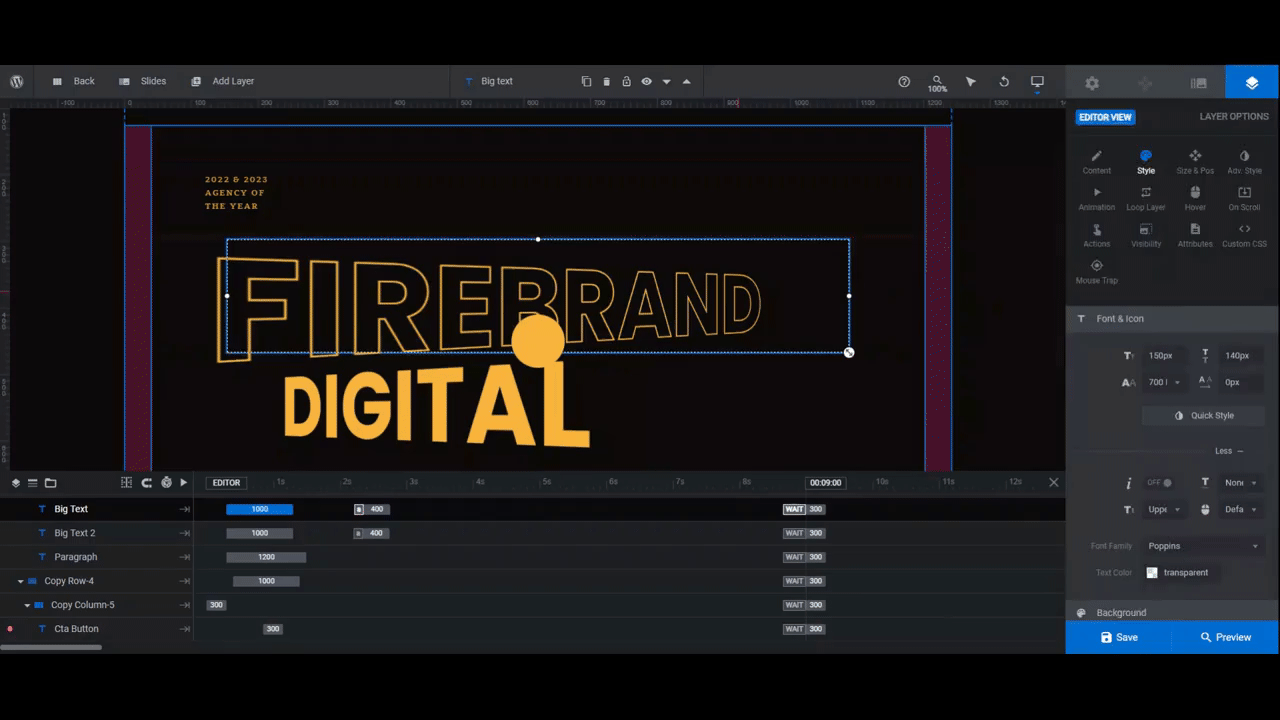This screenshot has height=720, width=1280.
Task: Click the Editor View button
Action: point(1105,117)
